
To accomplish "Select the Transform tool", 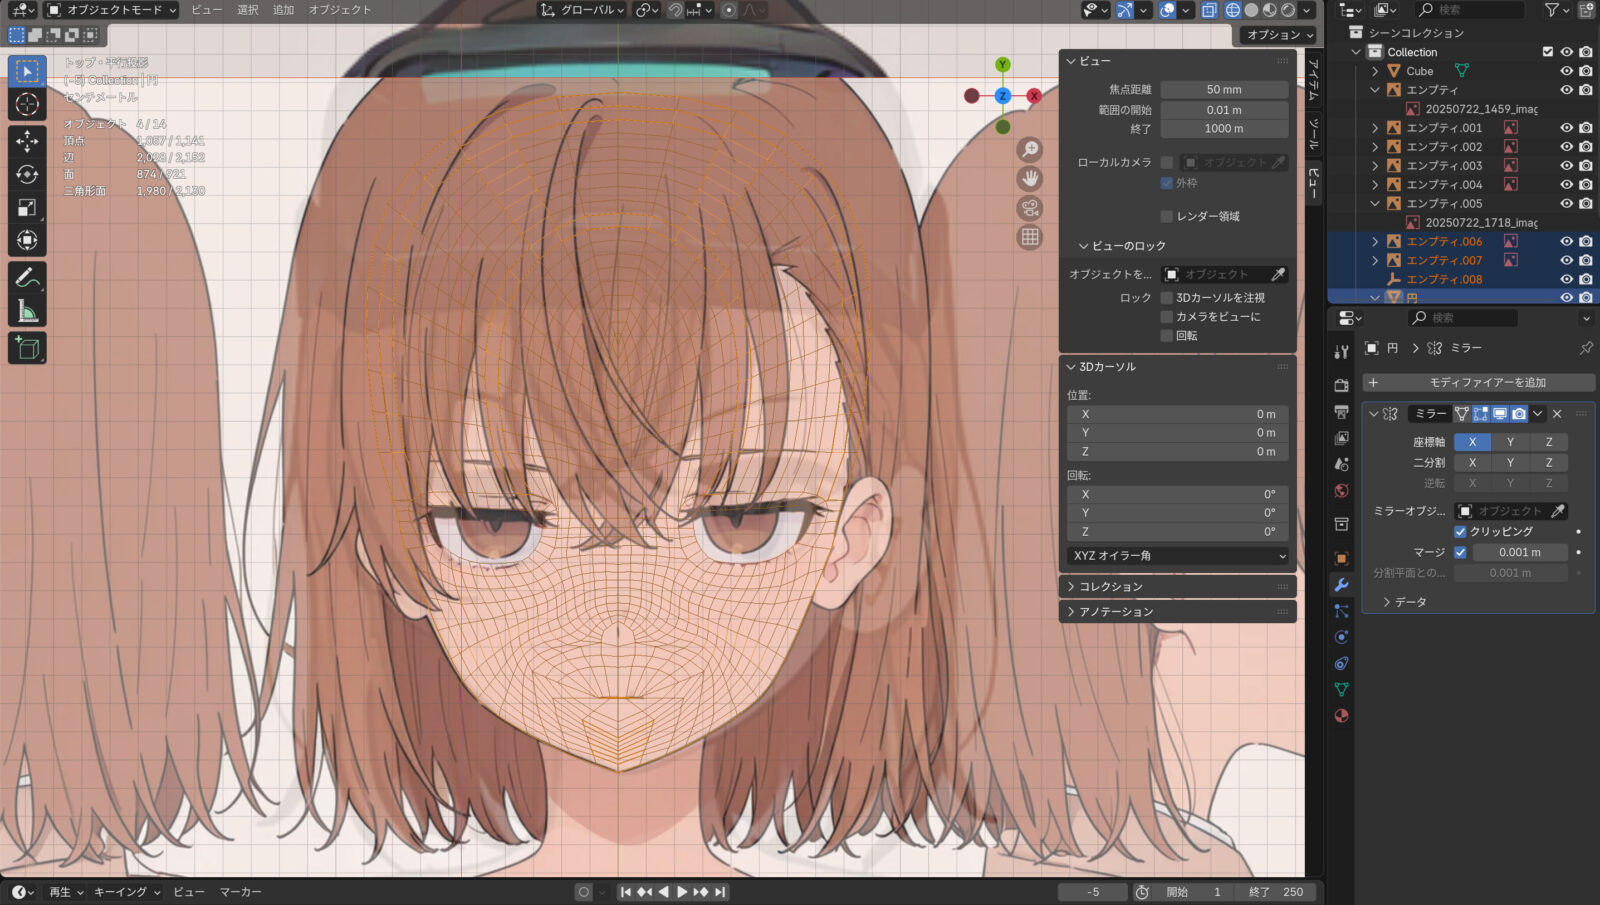I will point(27,240).
